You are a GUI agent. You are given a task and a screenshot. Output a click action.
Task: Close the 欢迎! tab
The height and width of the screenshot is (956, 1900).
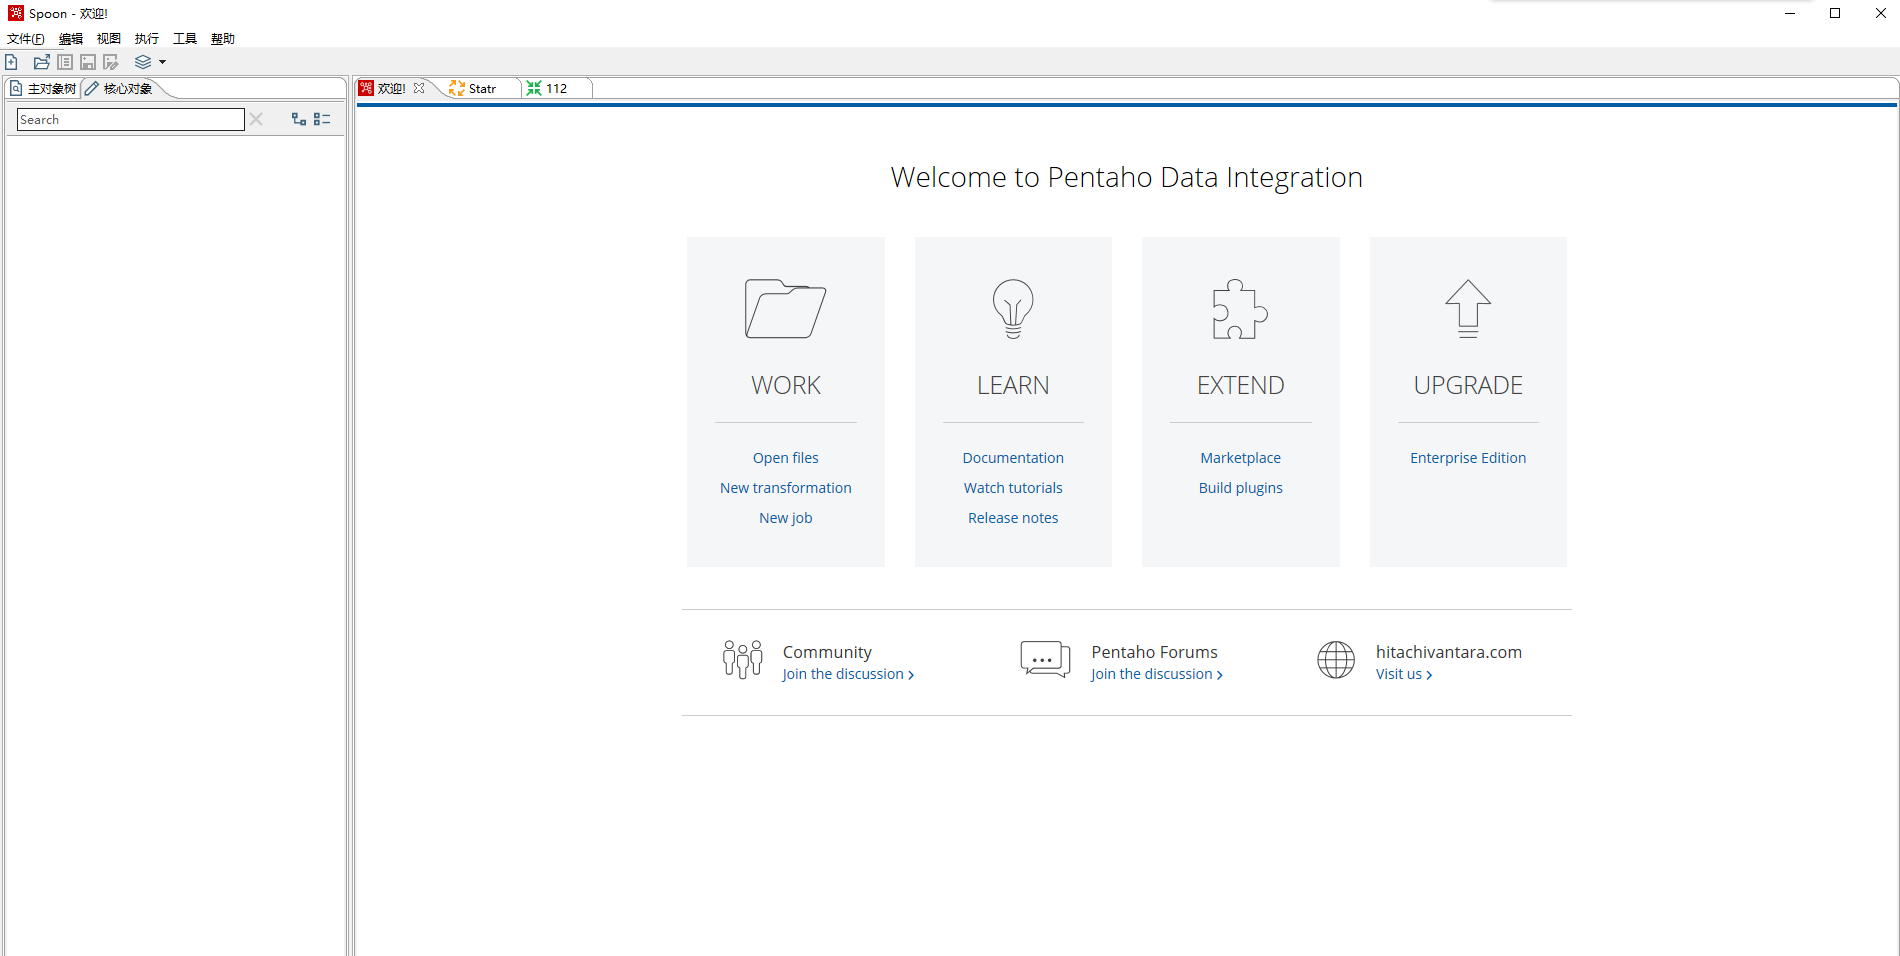click(419, 88)
